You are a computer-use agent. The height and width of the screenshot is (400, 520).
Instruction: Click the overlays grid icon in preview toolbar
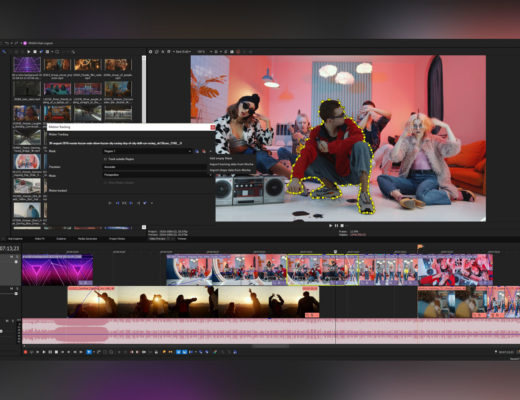tap(216, 52)
